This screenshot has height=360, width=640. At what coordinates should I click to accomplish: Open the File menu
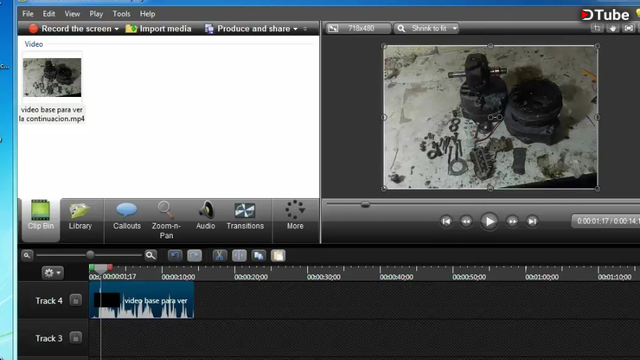tap(28, 14)
